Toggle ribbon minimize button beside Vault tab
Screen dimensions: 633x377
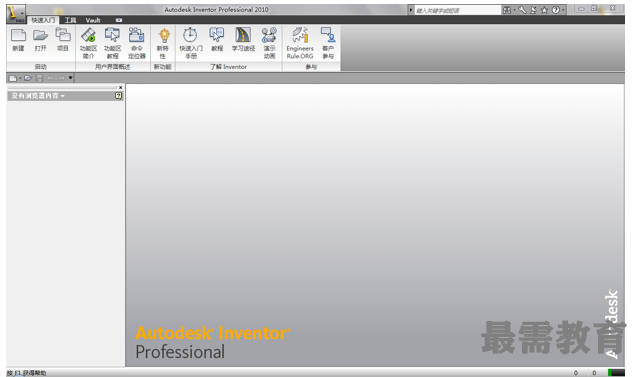(119, 20)
